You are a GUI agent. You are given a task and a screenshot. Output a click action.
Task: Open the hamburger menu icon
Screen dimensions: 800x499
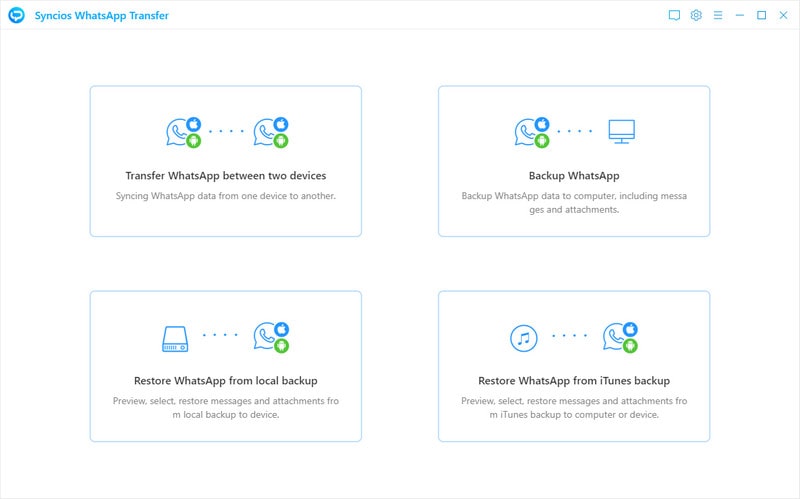point(718,15)
